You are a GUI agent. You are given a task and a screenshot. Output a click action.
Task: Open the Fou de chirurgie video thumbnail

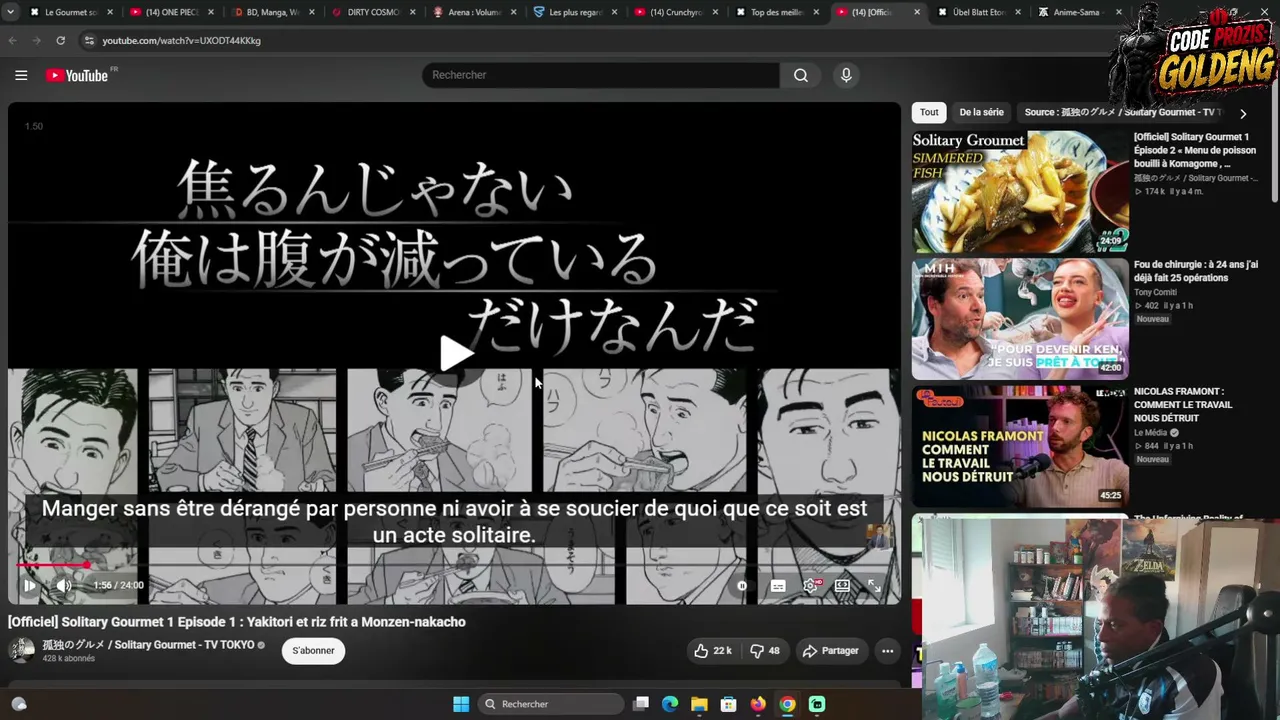(1020, 319)
